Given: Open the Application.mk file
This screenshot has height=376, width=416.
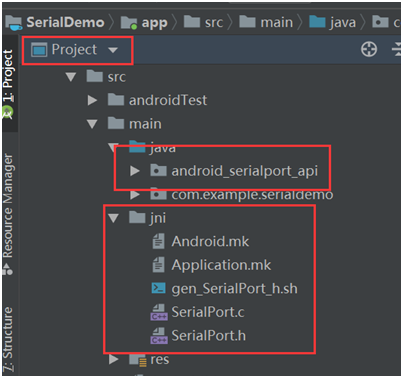Looking at the screenshot, I should click(221, 265).
